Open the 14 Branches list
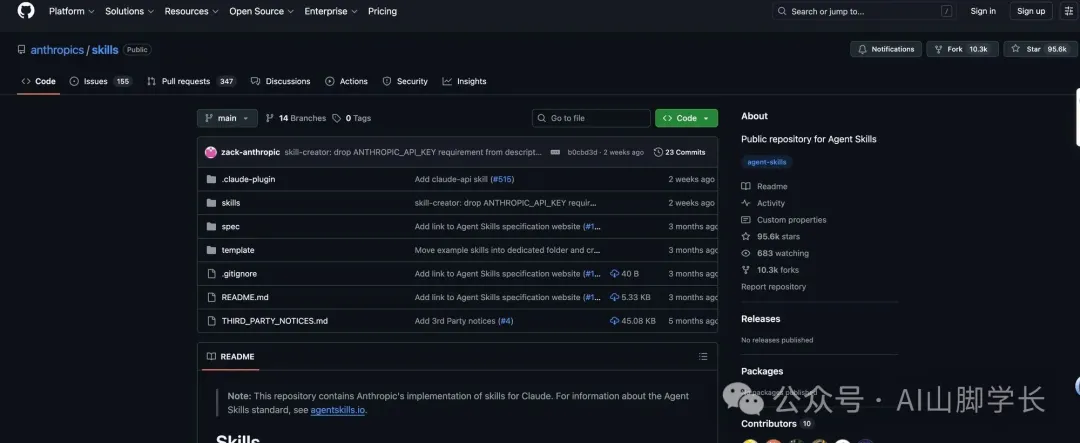This screenshot has height=443, width=1080. (x=296, y=118)
